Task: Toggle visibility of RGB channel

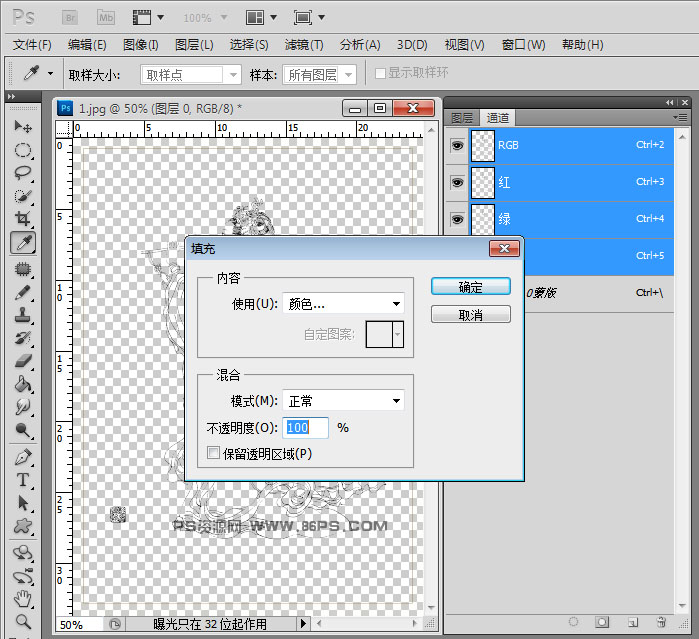Action: (x=457, y=145)
